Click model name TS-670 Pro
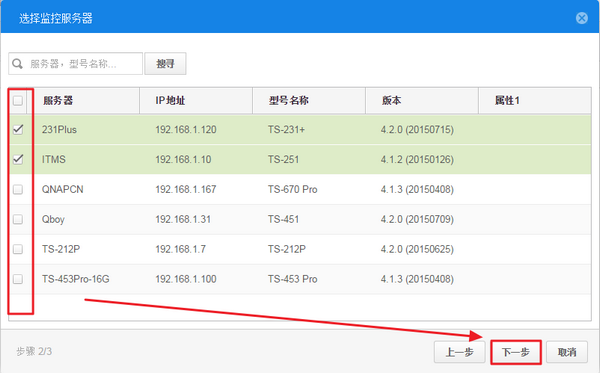This screenshot has height=373, width=600. tap(292, 189)
